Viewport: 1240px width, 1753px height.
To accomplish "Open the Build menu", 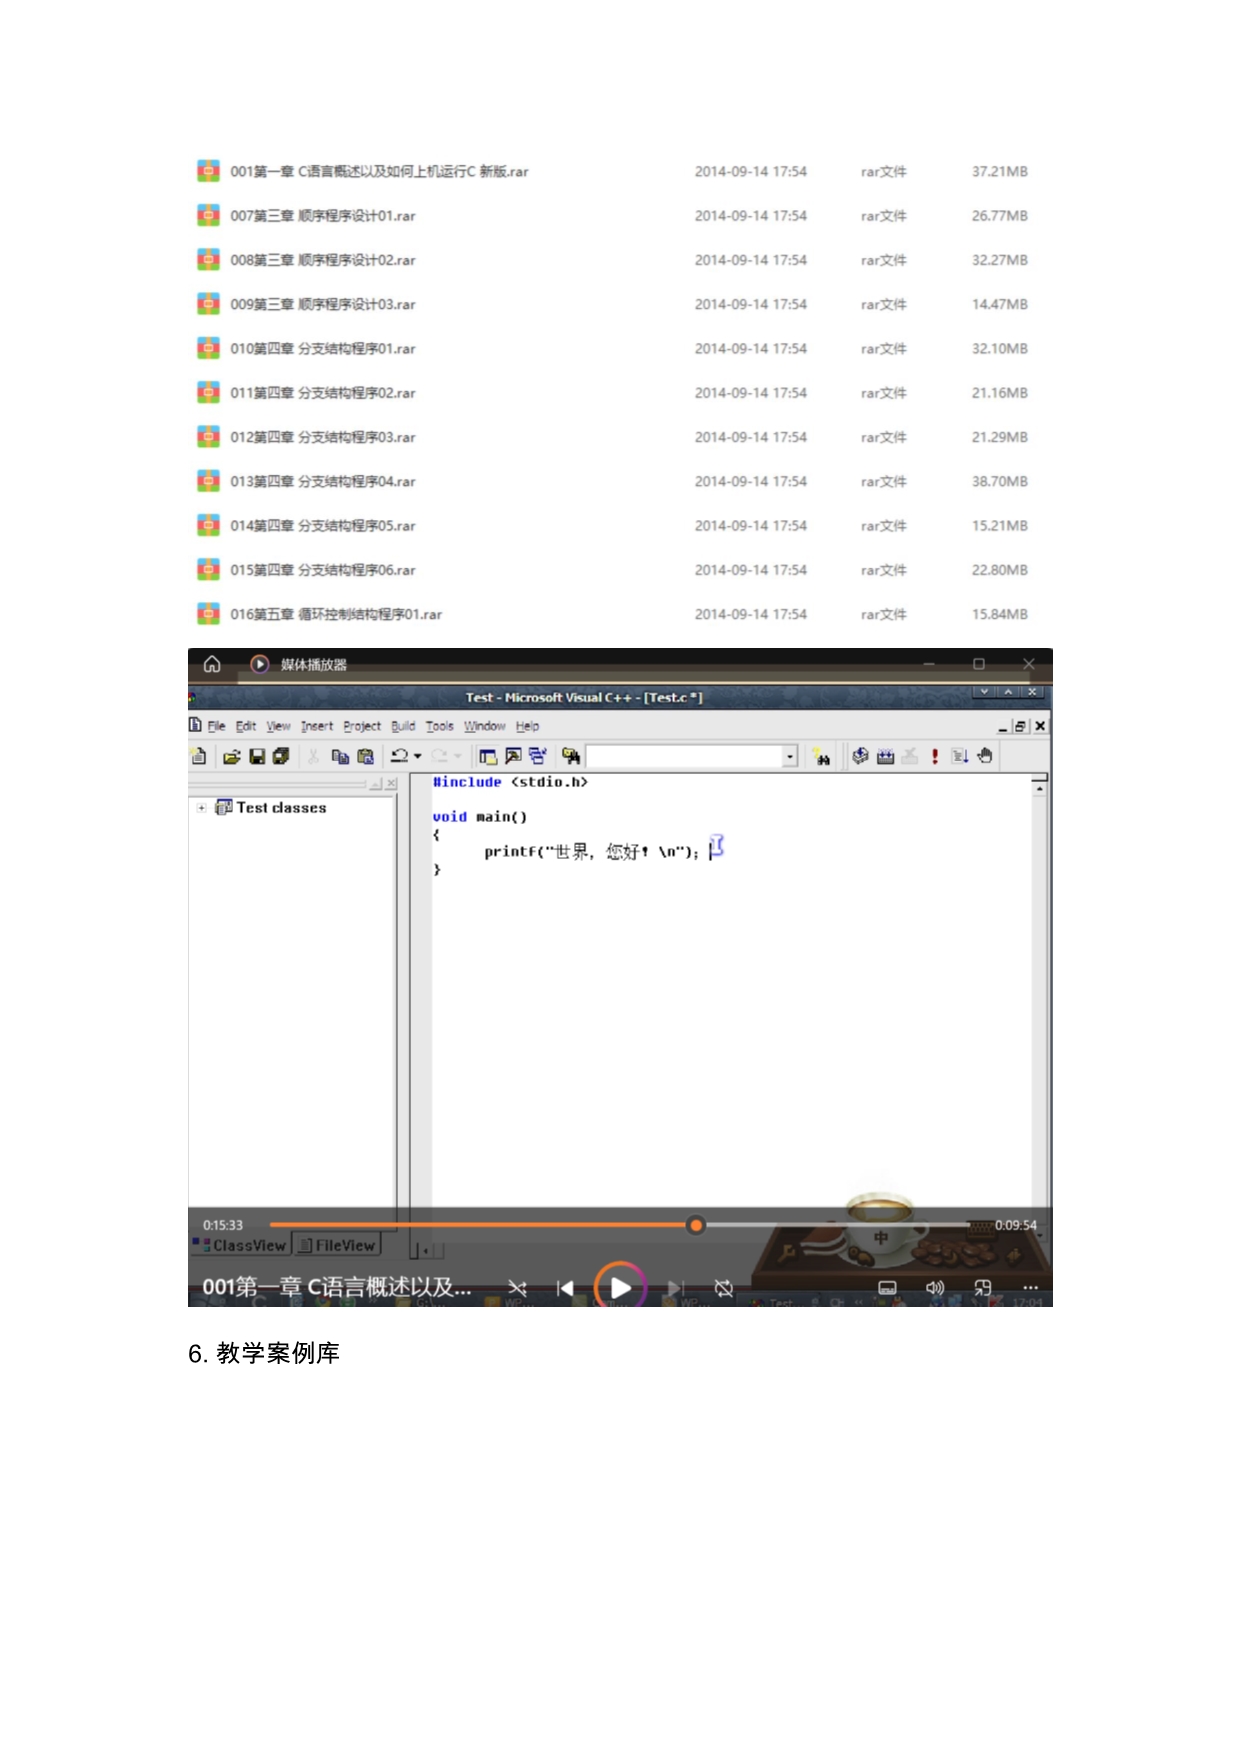I will click(x=402, y=726).
